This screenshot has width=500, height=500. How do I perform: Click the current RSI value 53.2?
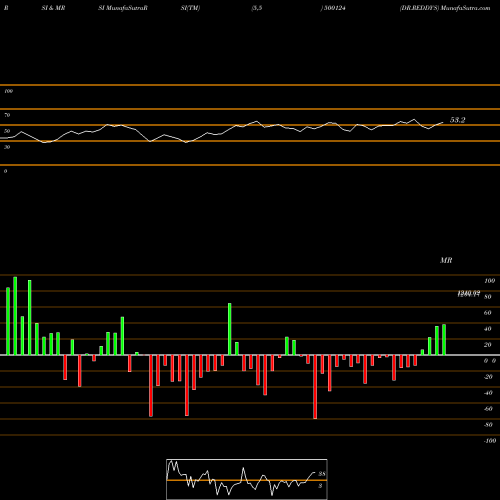coord(457,120)
